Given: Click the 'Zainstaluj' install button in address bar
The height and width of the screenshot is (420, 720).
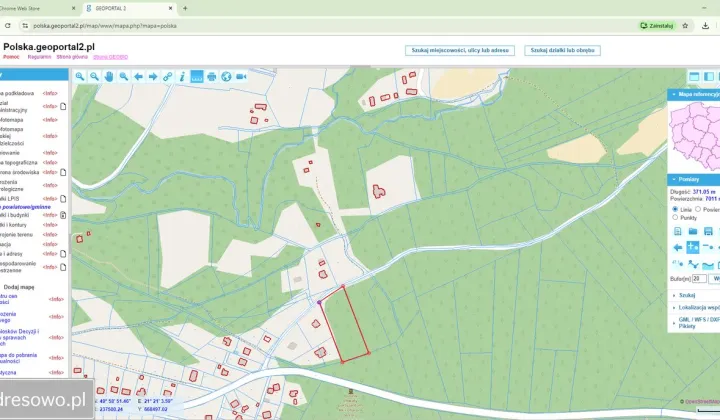Looking at the screenshot, I should point(657,26).
